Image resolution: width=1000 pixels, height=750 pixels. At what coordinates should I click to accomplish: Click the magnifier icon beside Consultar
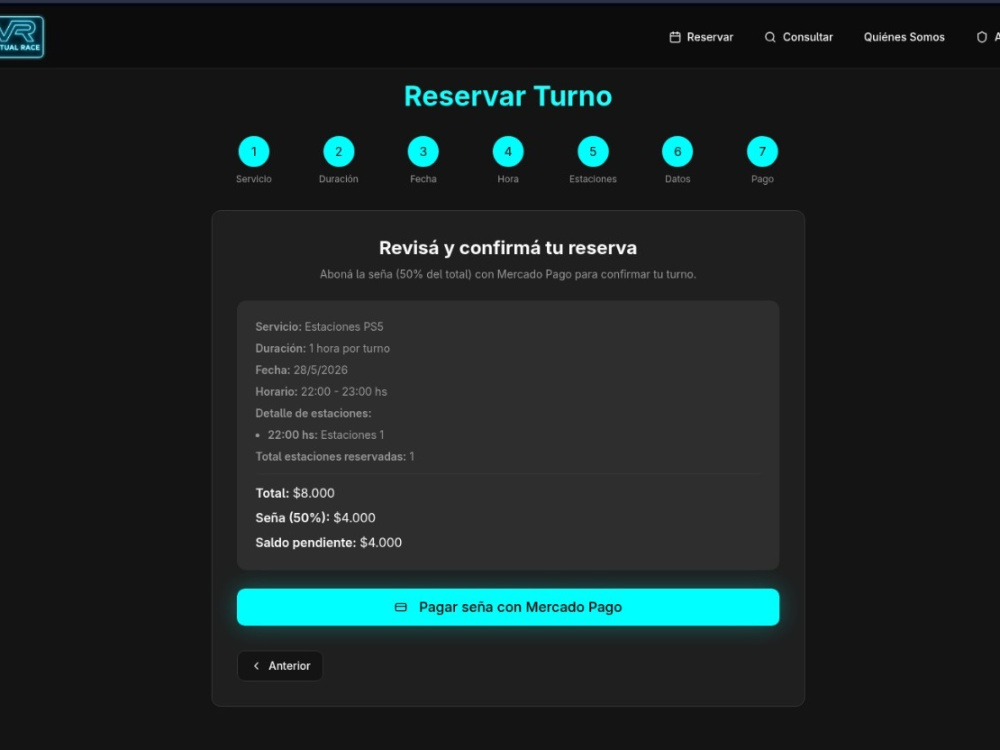[x=770, y=37]
